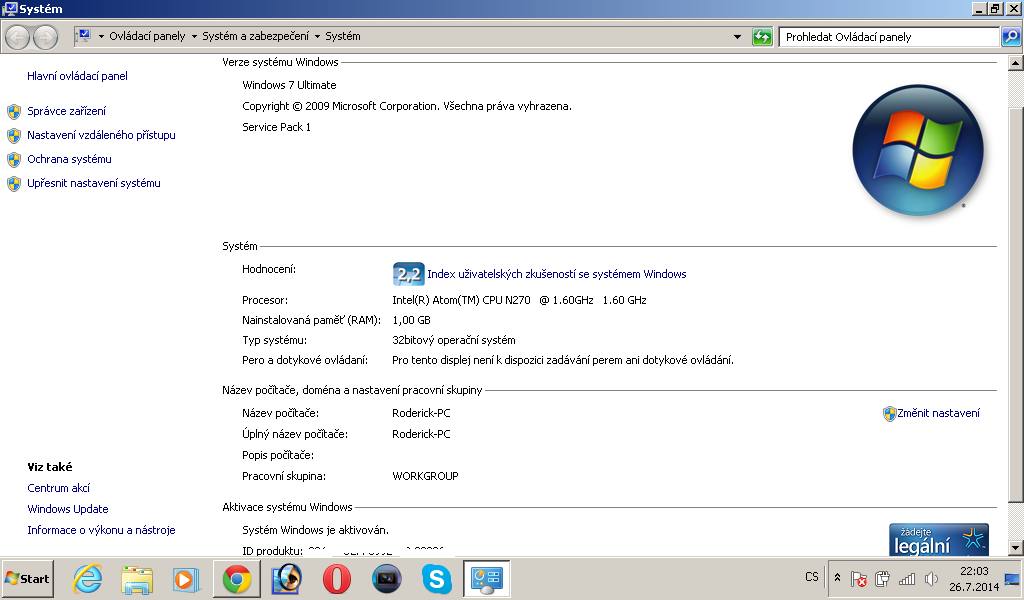1024x600 pixels.
Task: Click in Prohledat Ovládací panely search field
Action: [x=889, y=37]
